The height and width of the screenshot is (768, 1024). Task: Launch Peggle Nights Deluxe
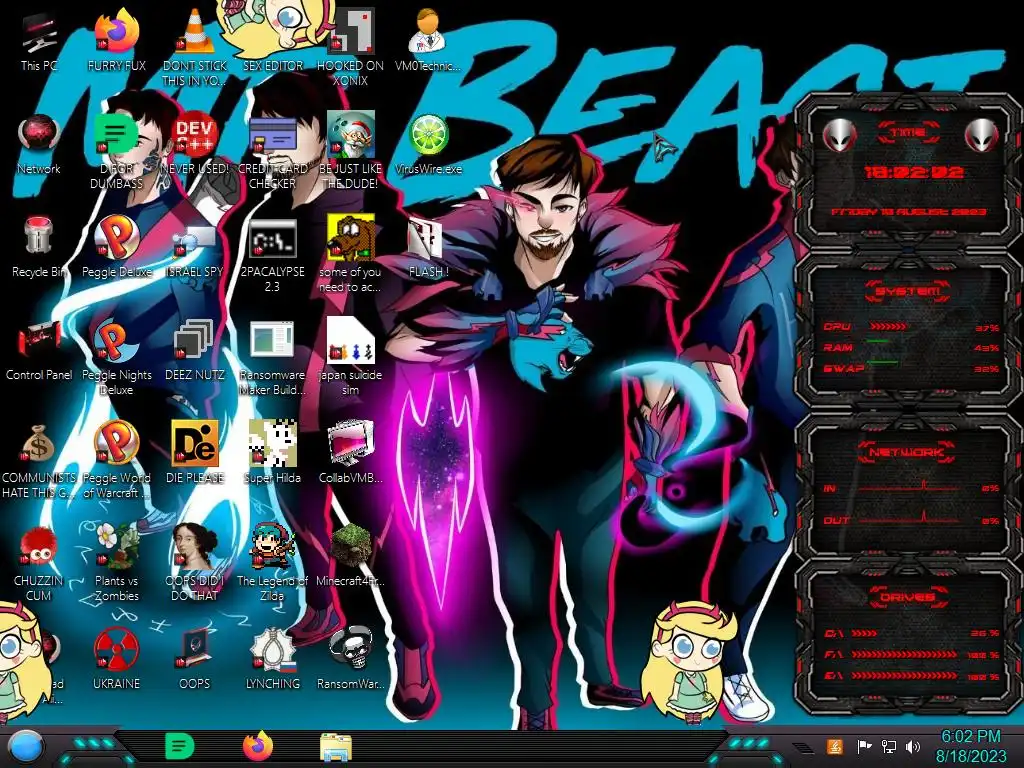point(116,357)
